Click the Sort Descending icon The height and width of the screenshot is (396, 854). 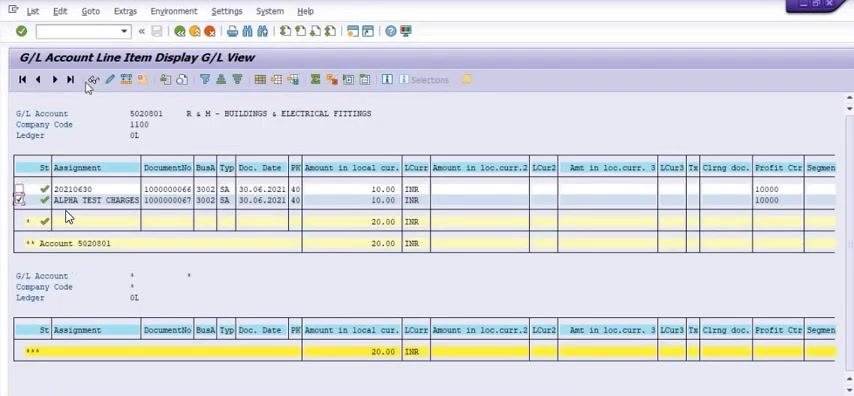pyautogui.click(x=237, y=80)
